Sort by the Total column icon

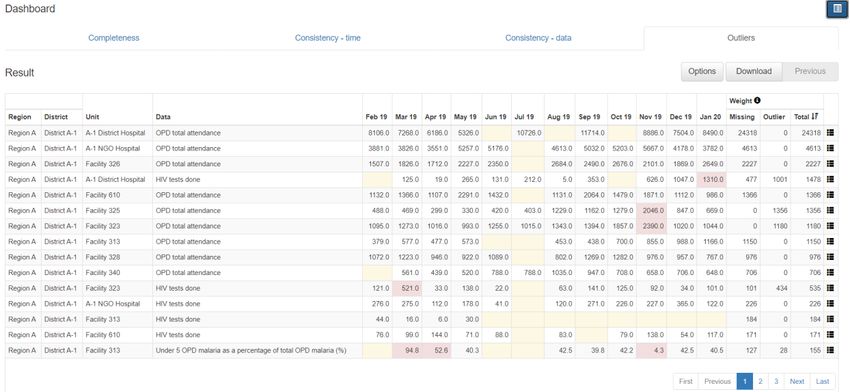(x=814, y=117)
